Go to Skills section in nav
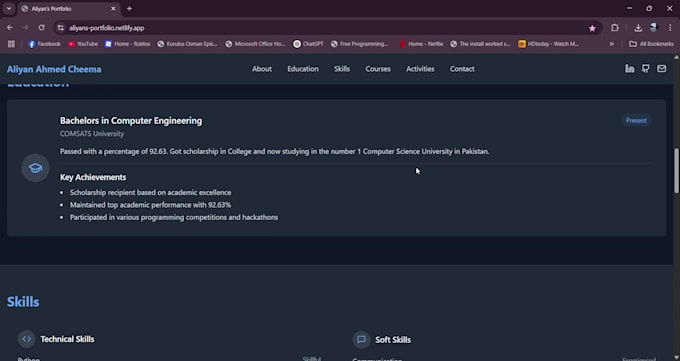The height and width of the screenshot is (361, 680). 342,69
